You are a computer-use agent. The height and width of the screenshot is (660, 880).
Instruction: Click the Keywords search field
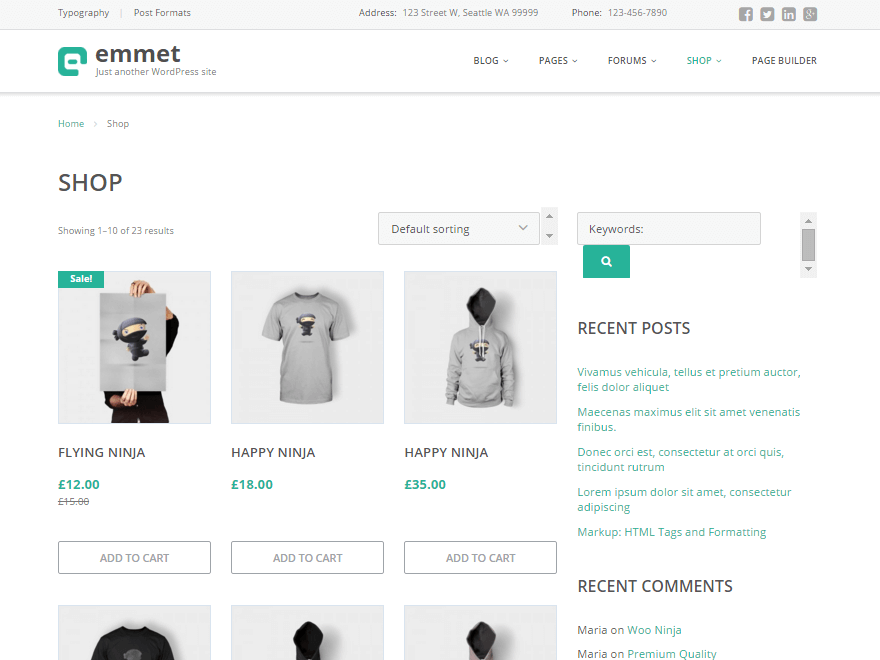[668, 229]
